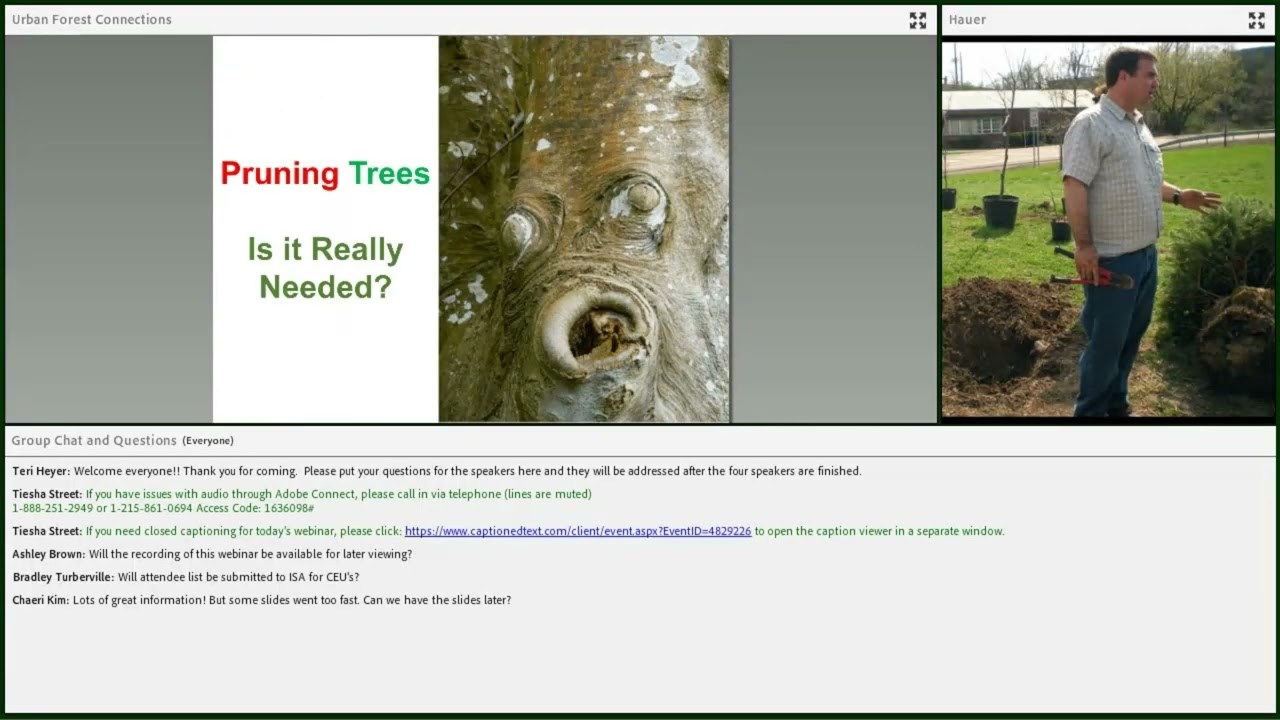The width and height of the screenshot is (1280, 720).
Task: Open the captionedtext.com caption viewer link
Action: [578, 531]
